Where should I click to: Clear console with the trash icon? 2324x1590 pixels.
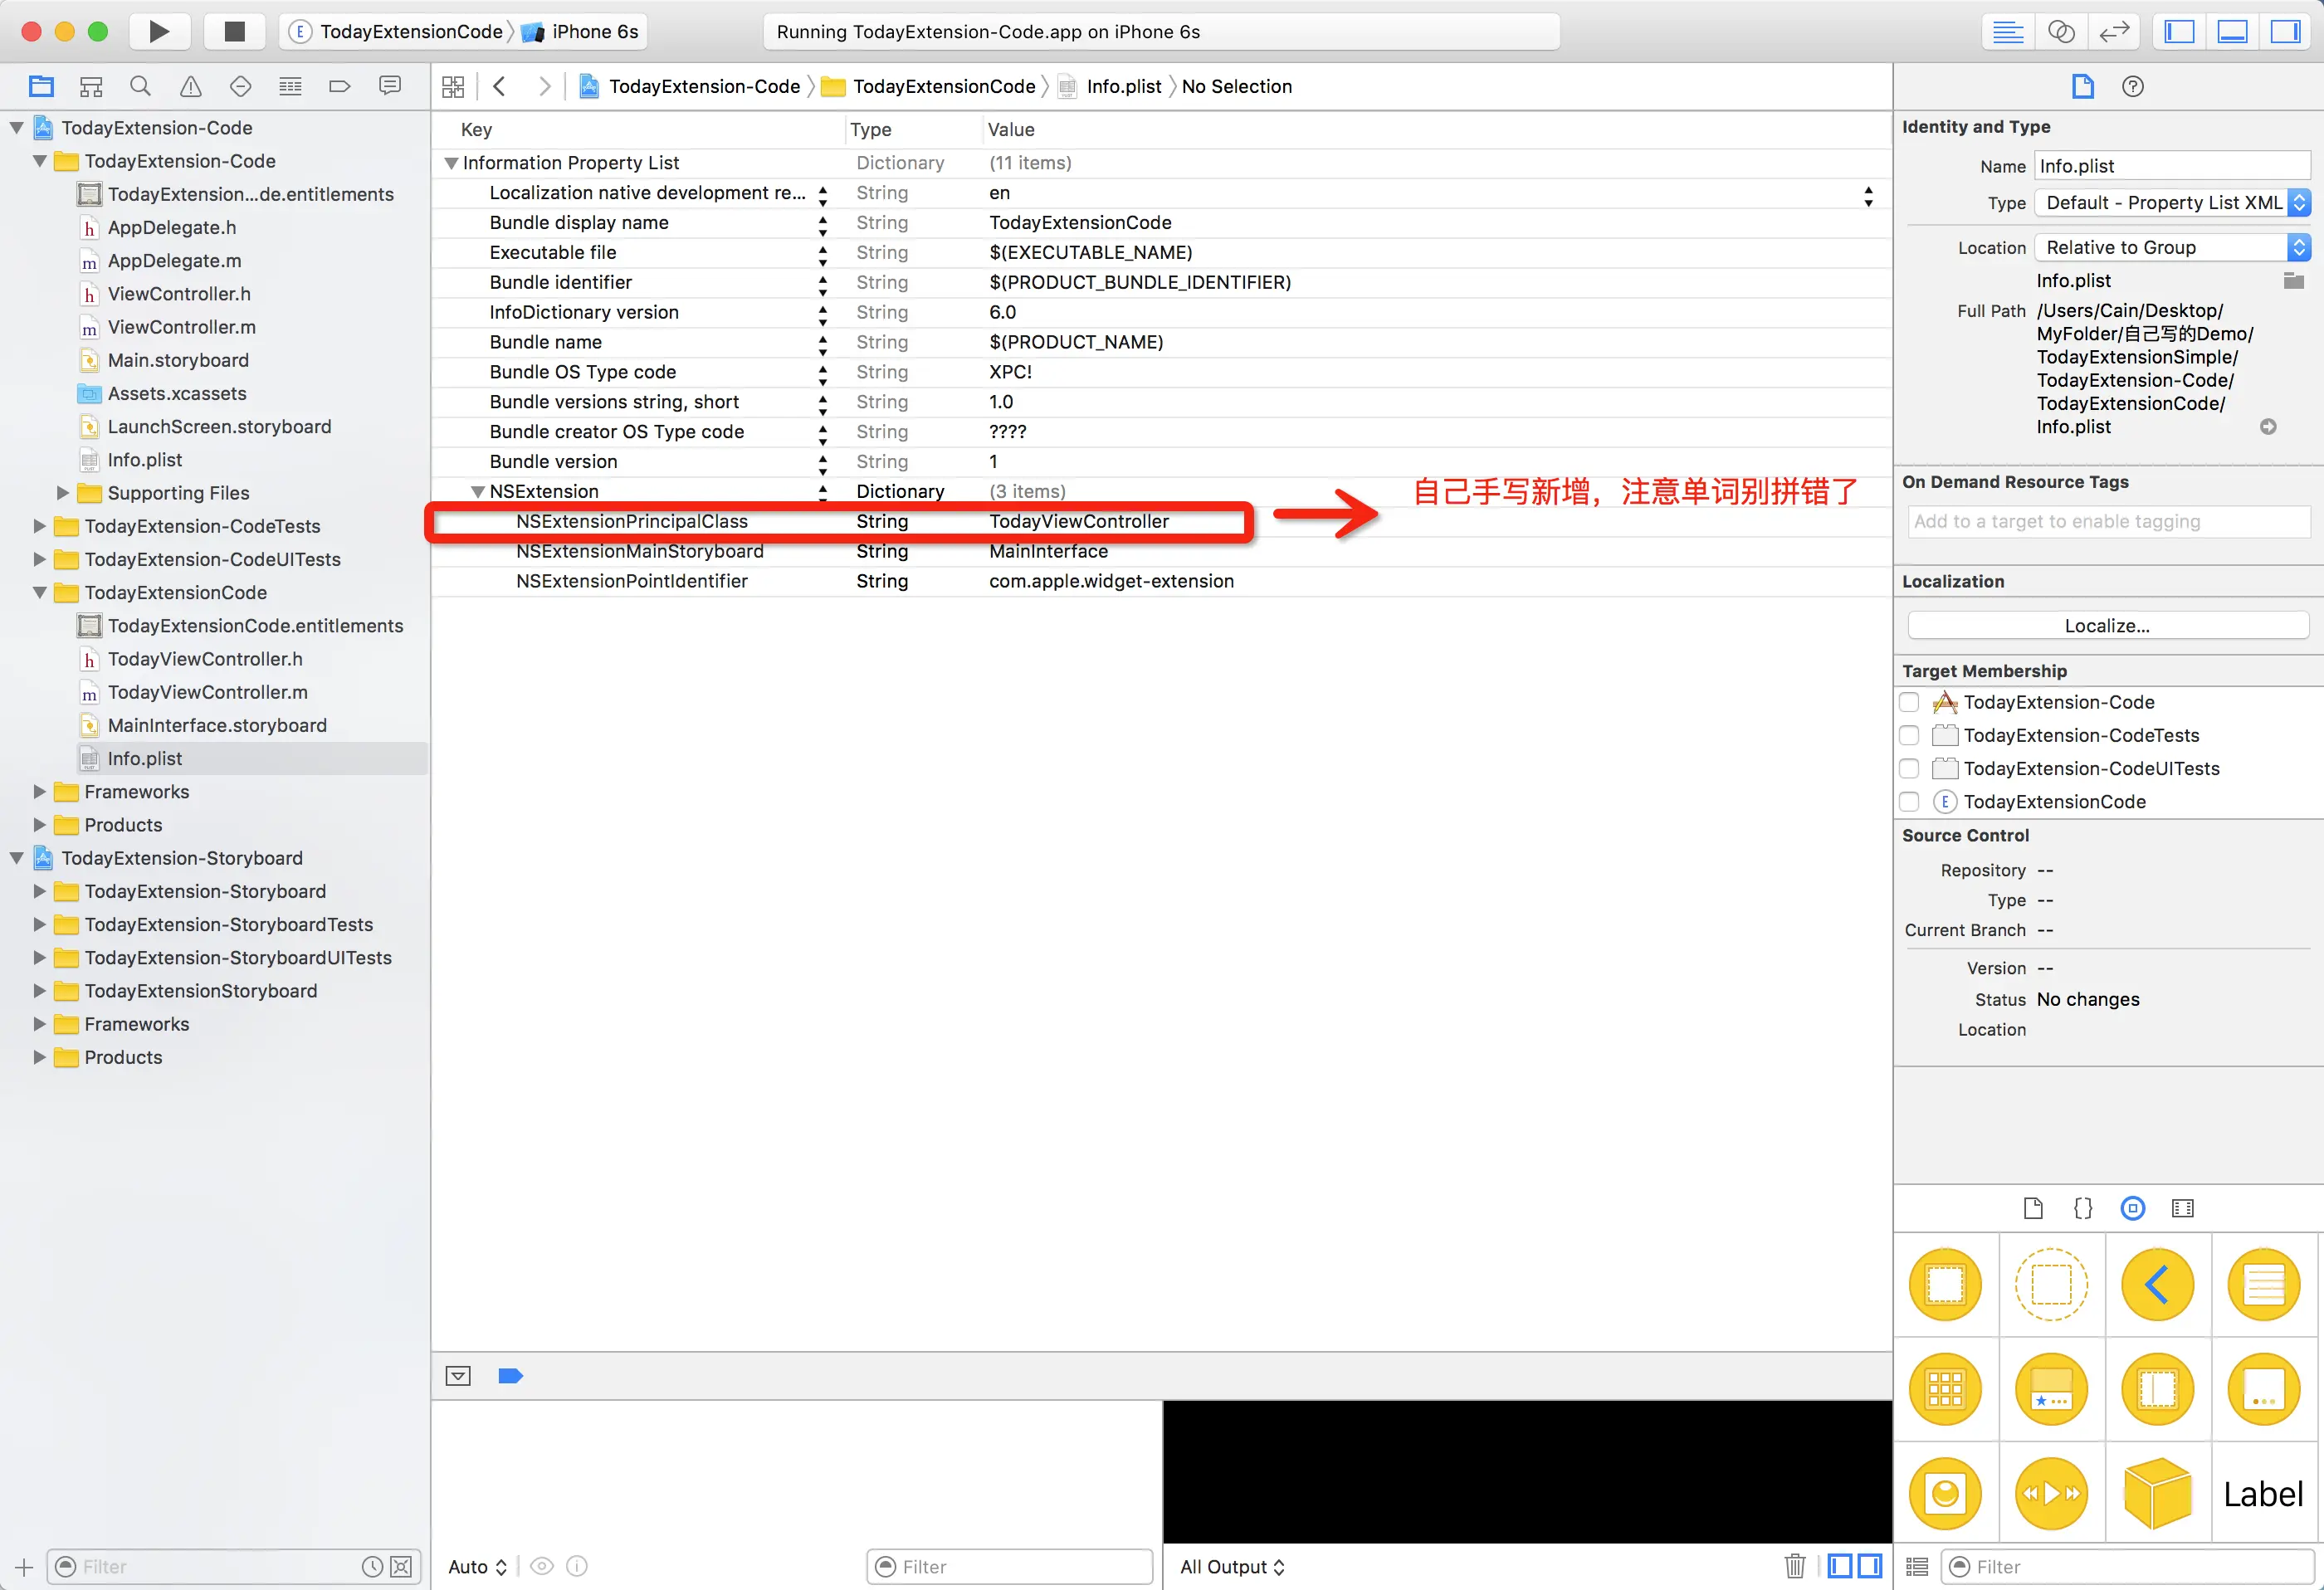click(1794, 1565)
